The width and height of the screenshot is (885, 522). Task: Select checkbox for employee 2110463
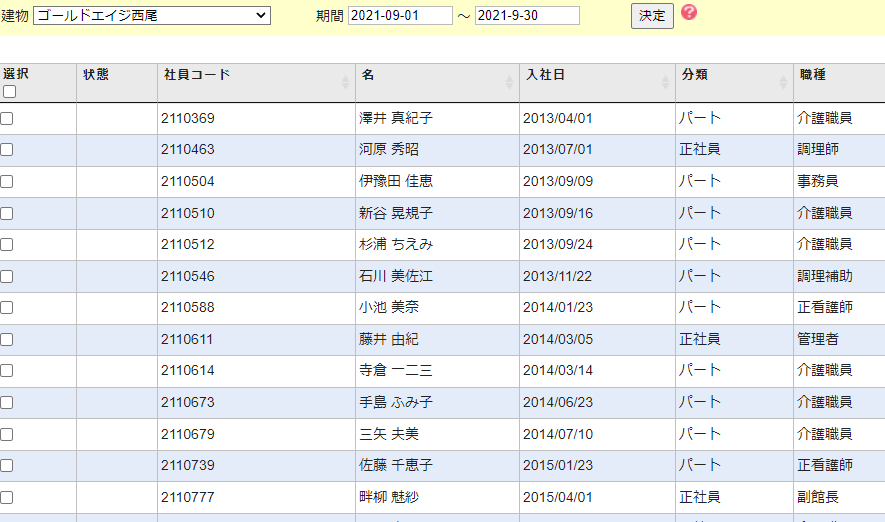pyautogui.click(x=7, y=150)
